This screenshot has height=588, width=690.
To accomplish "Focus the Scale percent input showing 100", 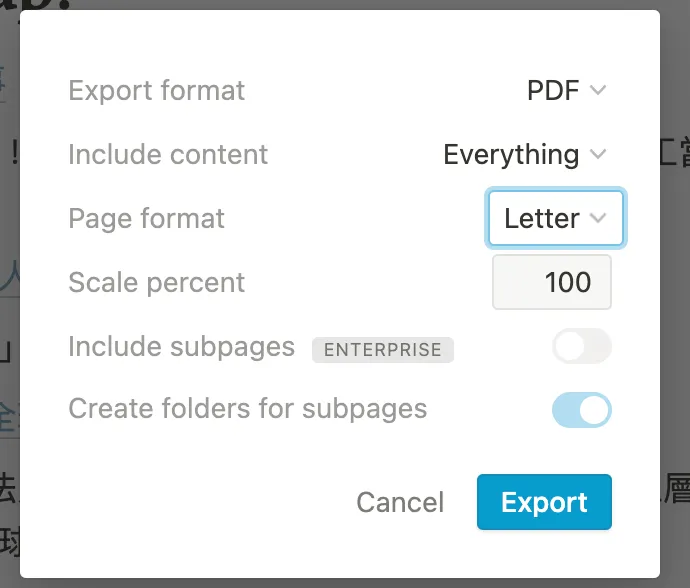I will point(552,283).
